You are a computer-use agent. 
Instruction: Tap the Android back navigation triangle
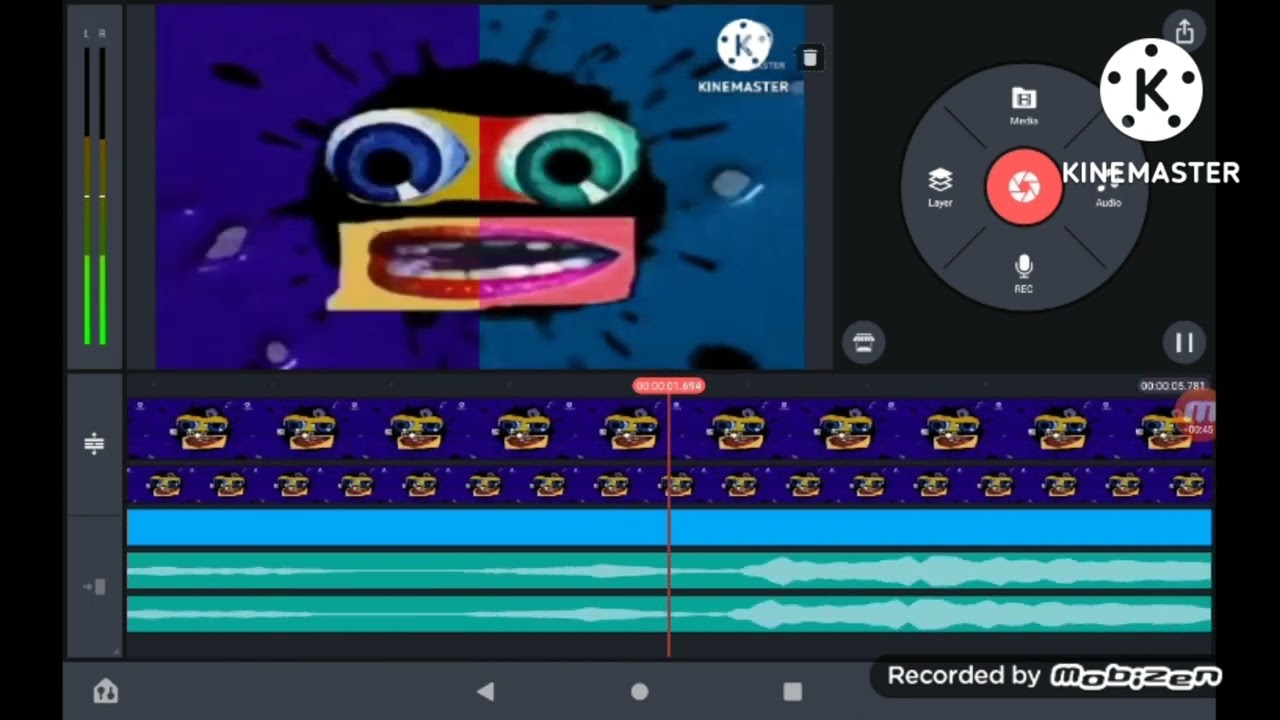pyautogui.click(x=486, y=691)
